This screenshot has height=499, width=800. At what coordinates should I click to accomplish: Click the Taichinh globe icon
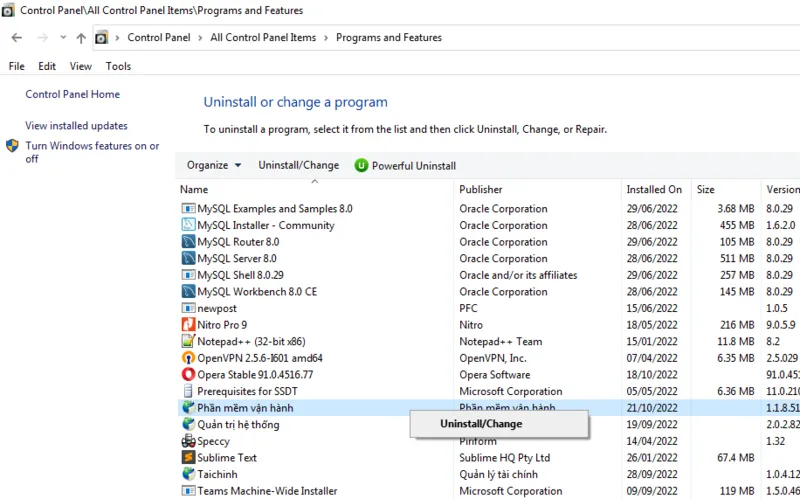point(189,474)
